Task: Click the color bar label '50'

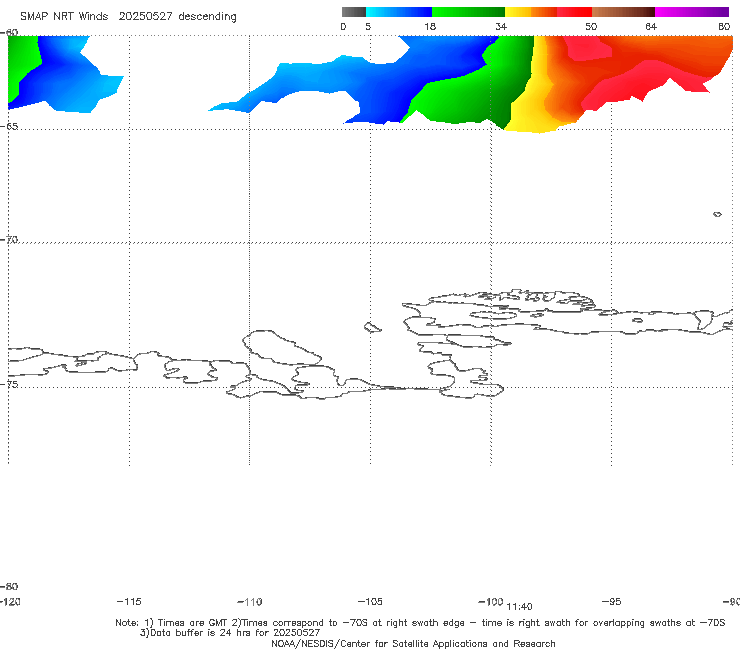Action: click(591, 26)
